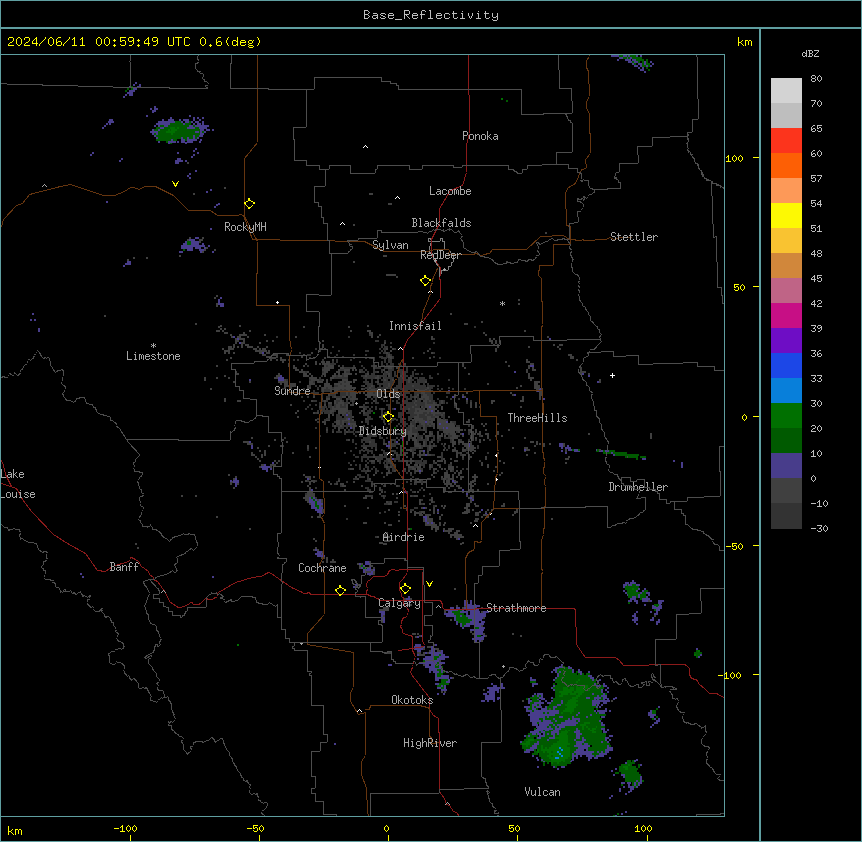Click the RockyMH label
This screenshot has height=842, width=862.
click(x=245, y=226)
